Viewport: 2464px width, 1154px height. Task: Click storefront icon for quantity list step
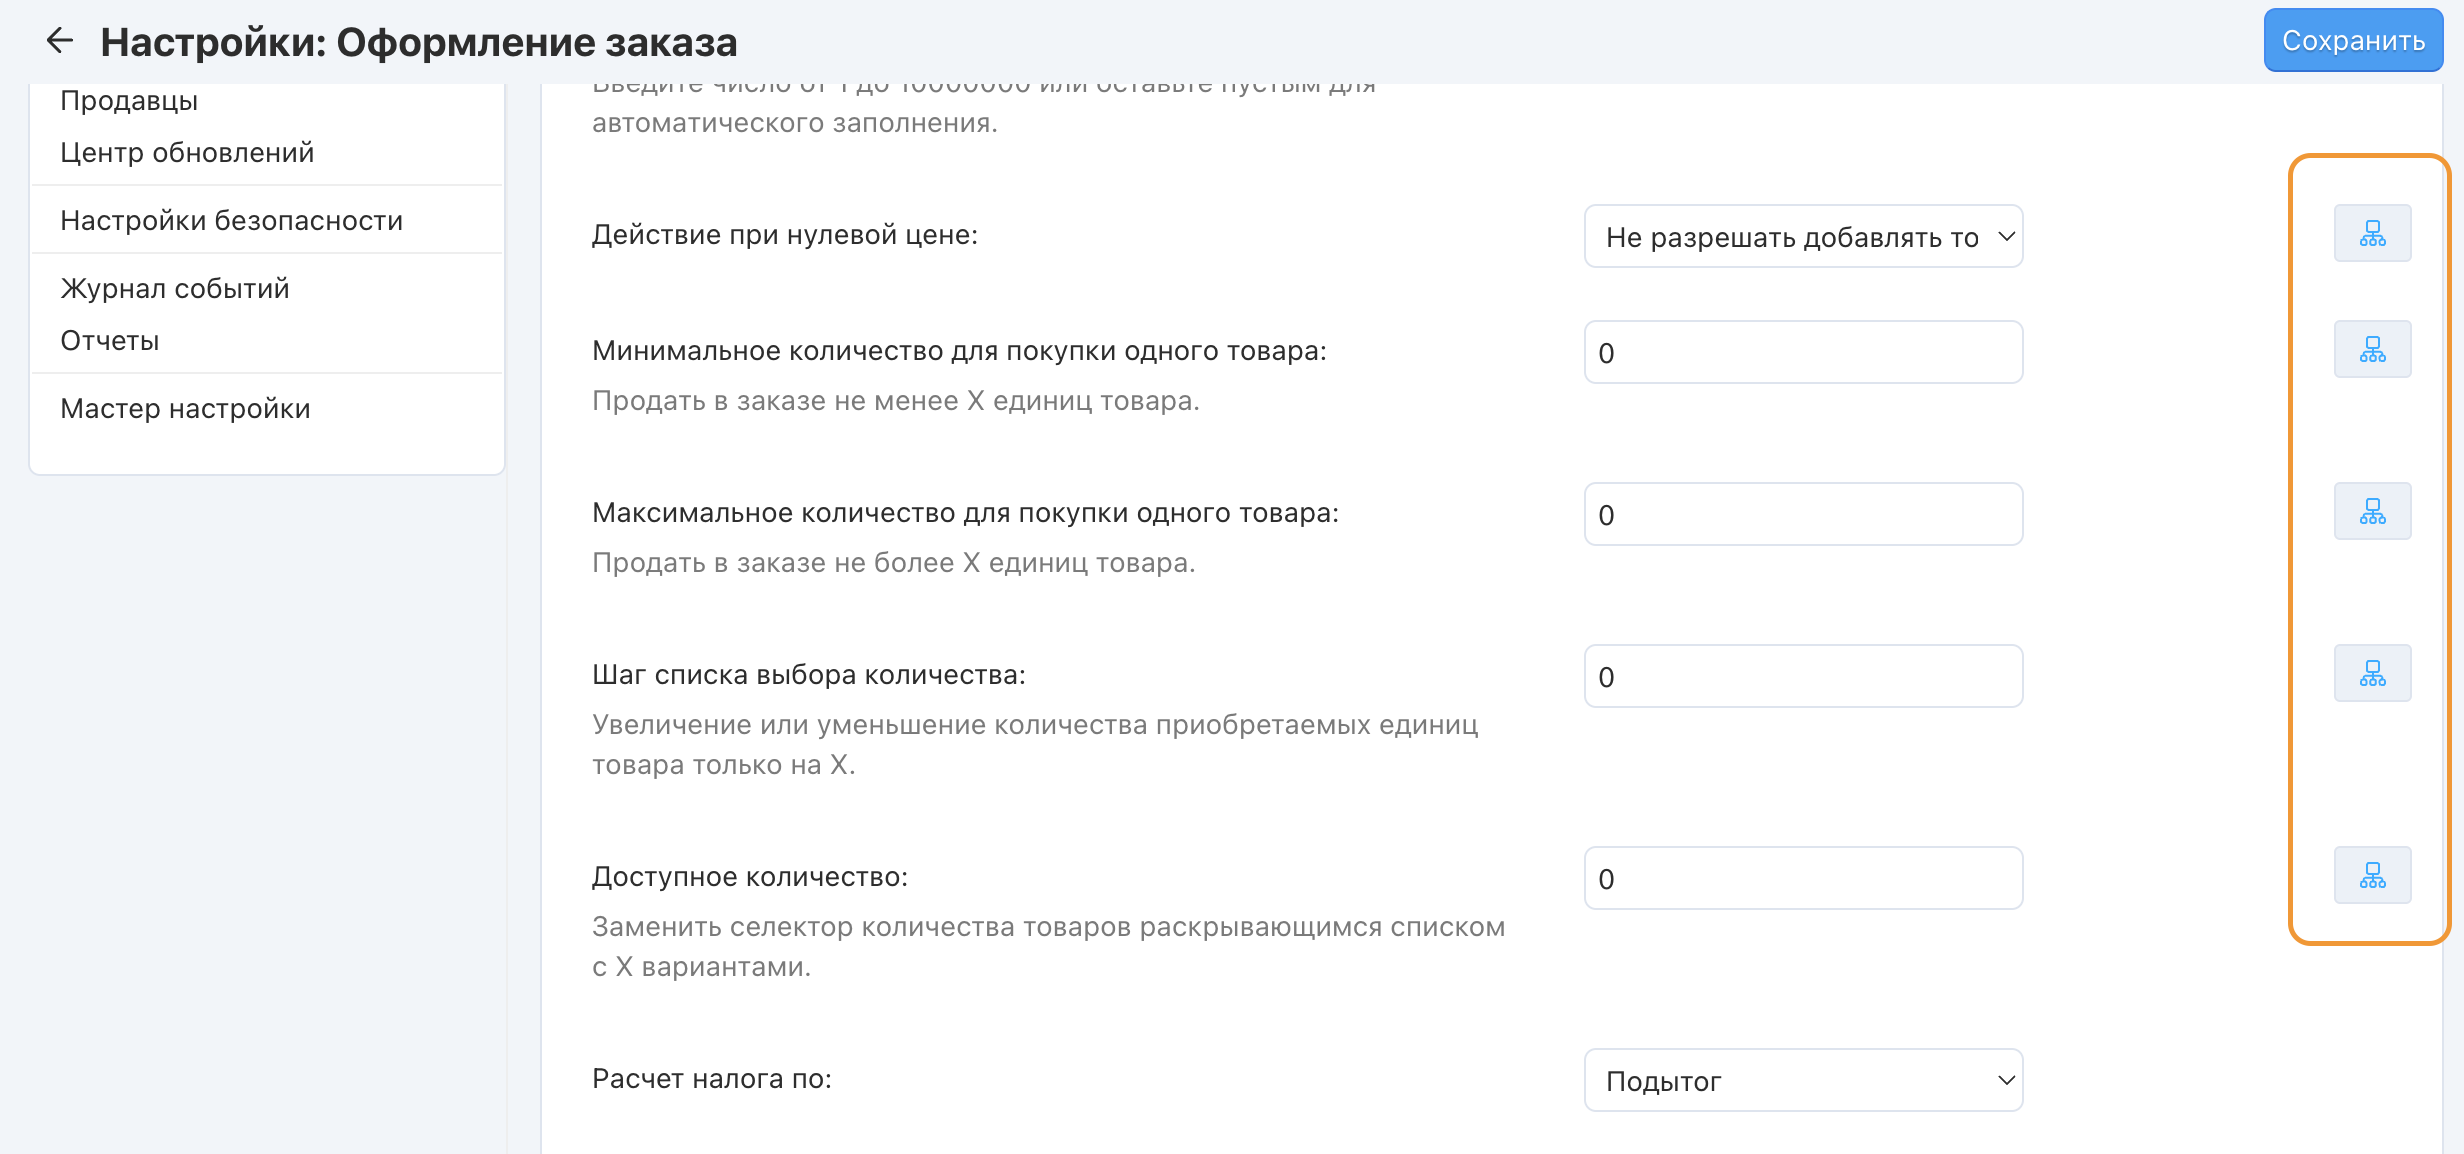point(2372,674)
